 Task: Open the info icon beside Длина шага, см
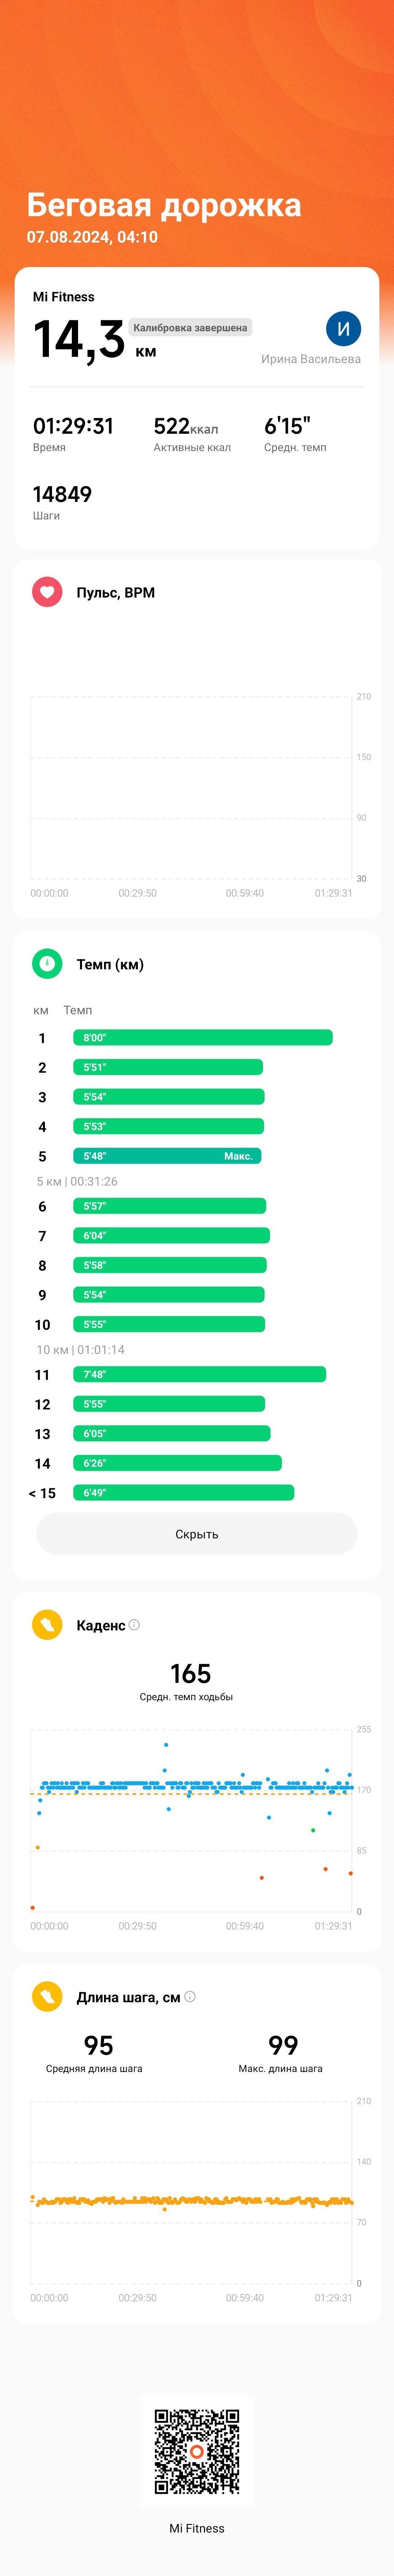pyautogui.click(x=190, y=1997)
